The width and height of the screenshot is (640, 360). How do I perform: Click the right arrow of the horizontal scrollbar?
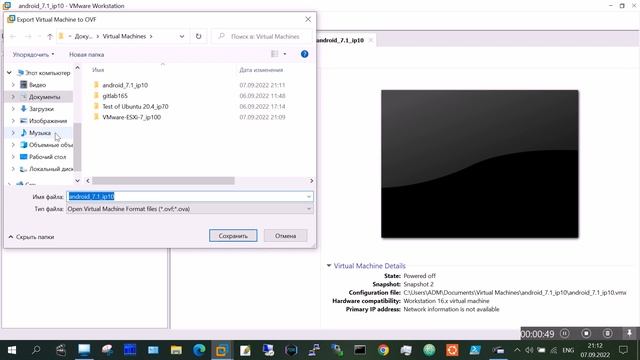point(311,180)
